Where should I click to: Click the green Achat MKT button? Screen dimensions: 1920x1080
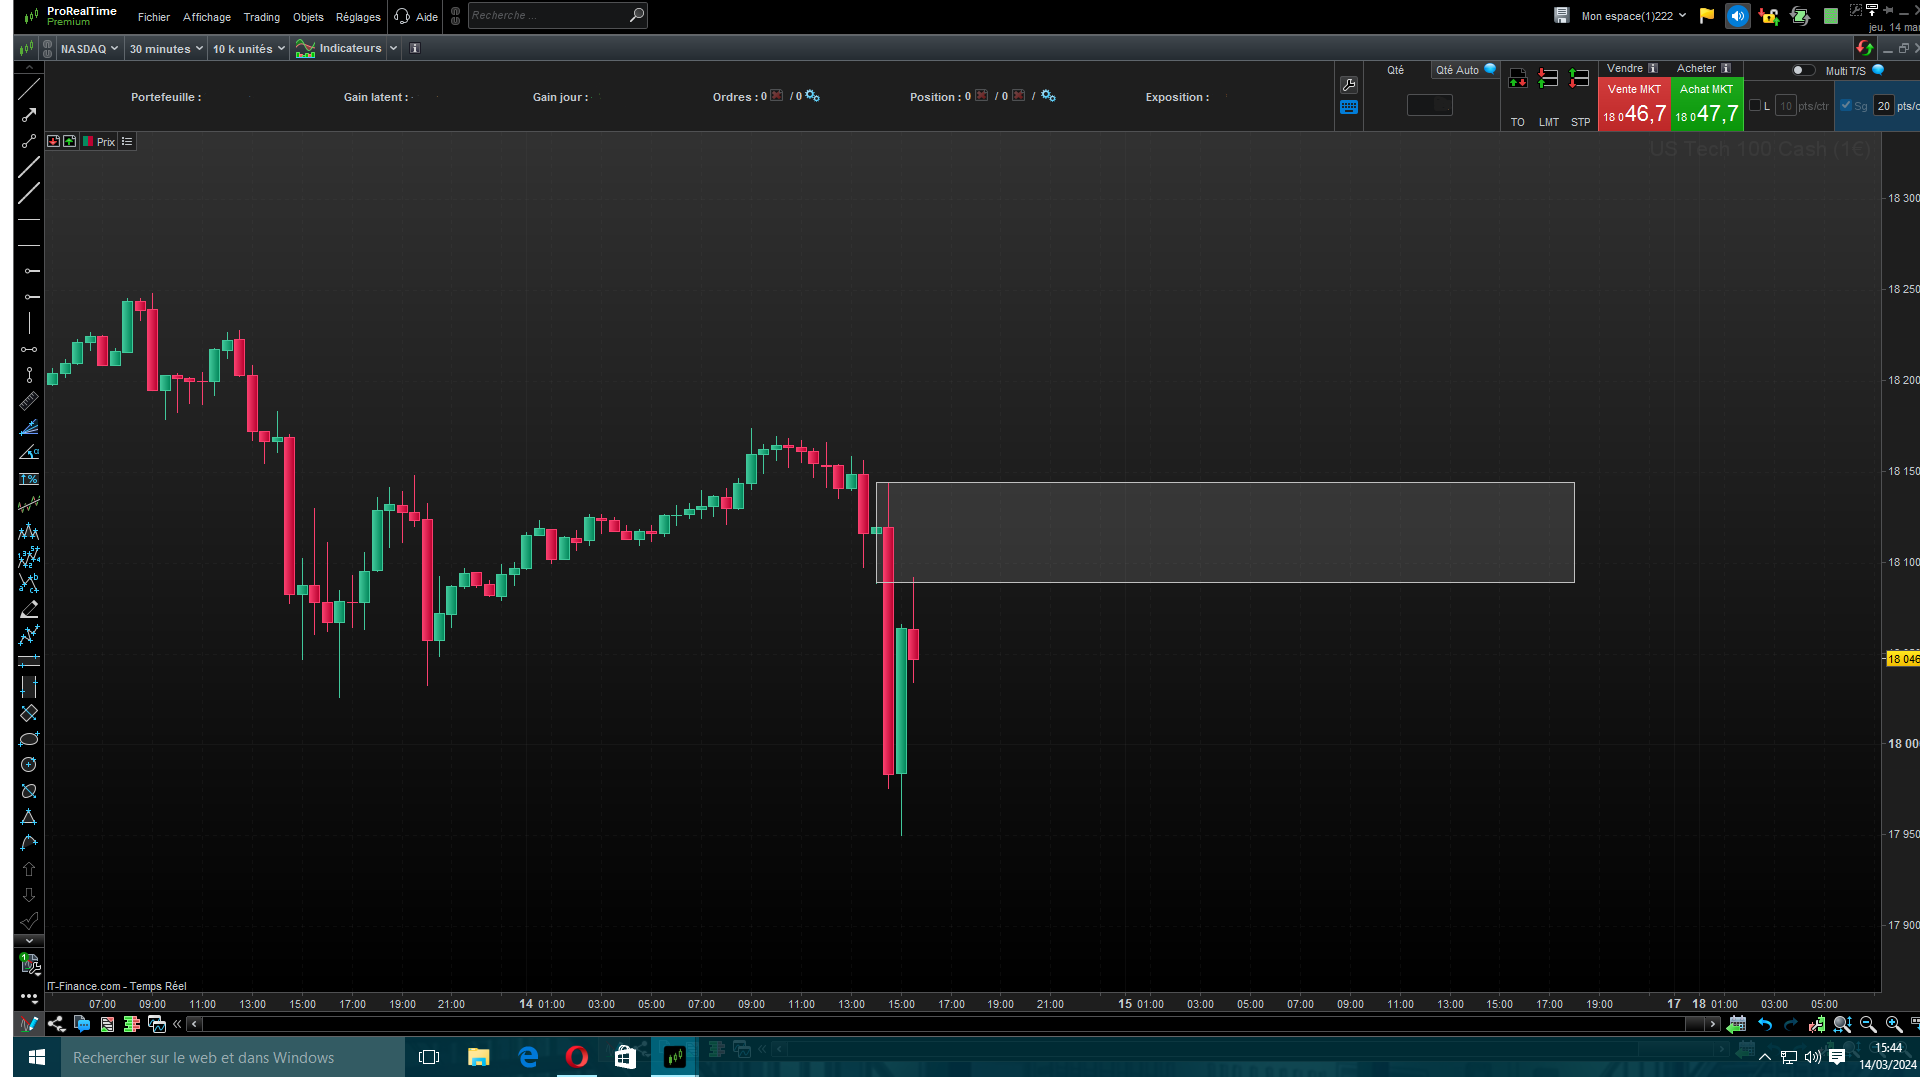[x=1707, y=105]
